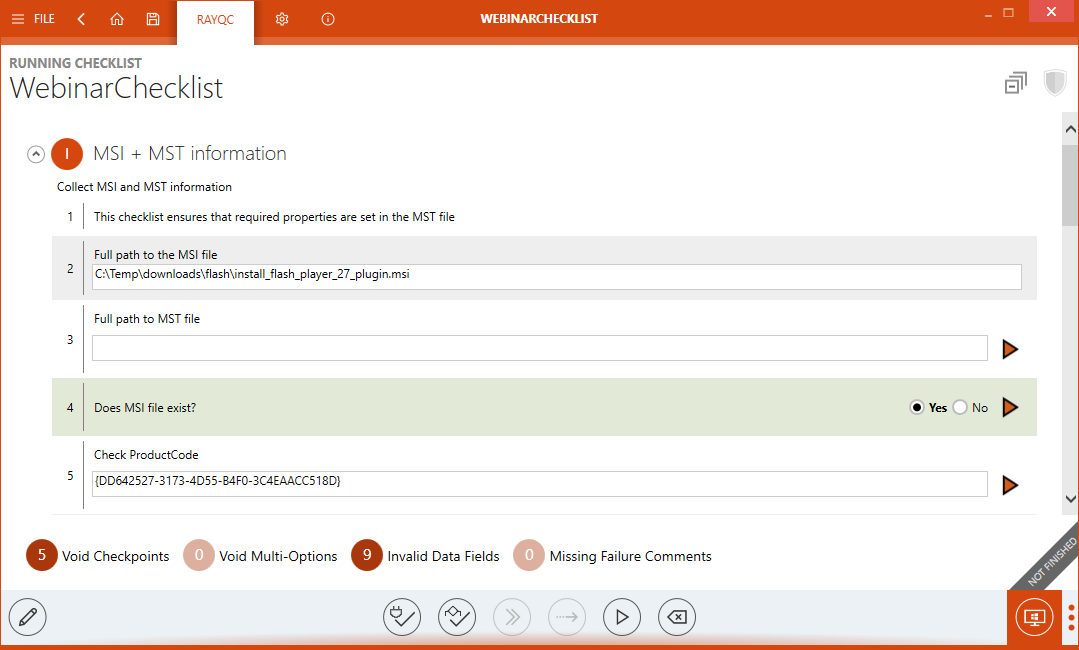
Task: Open the settings gear tab
Action: click(282, 19)
